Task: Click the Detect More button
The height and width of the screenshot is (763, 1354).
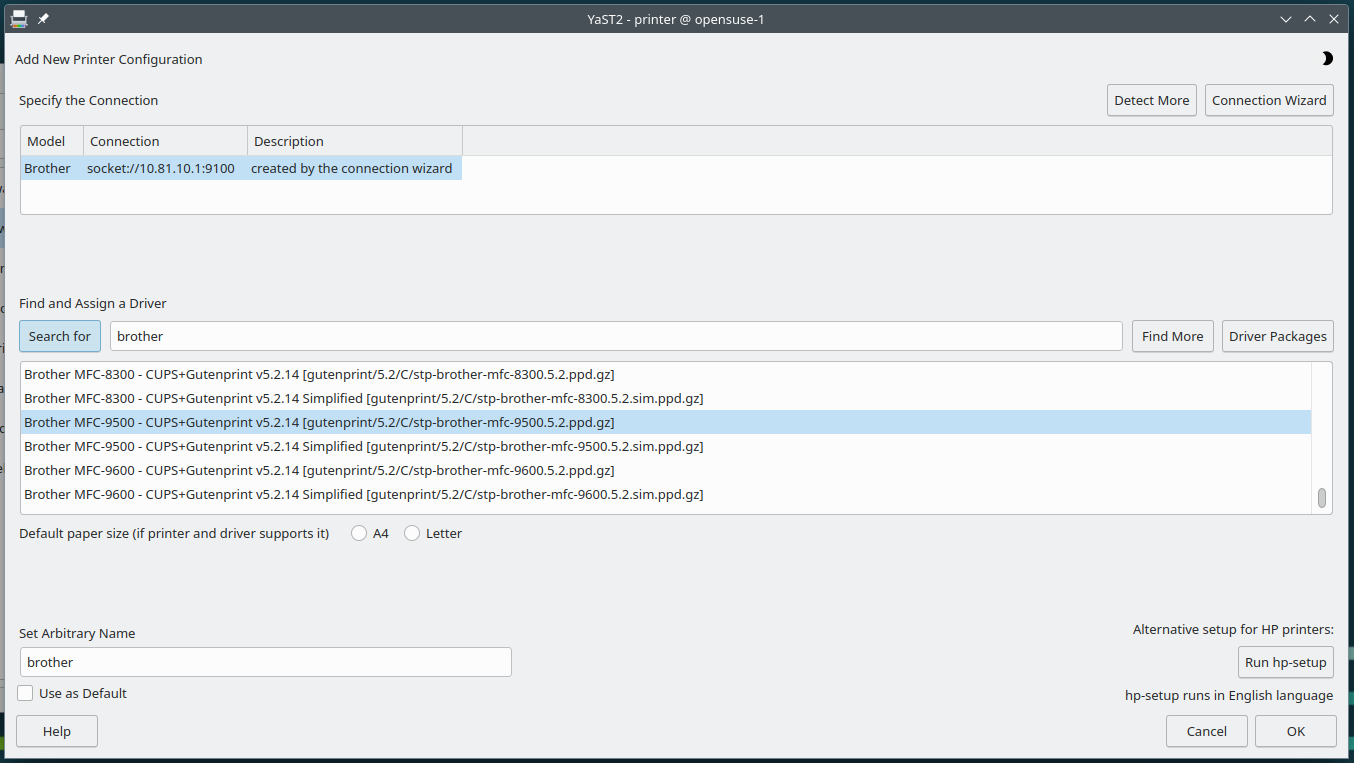Action: point(1151,100)
